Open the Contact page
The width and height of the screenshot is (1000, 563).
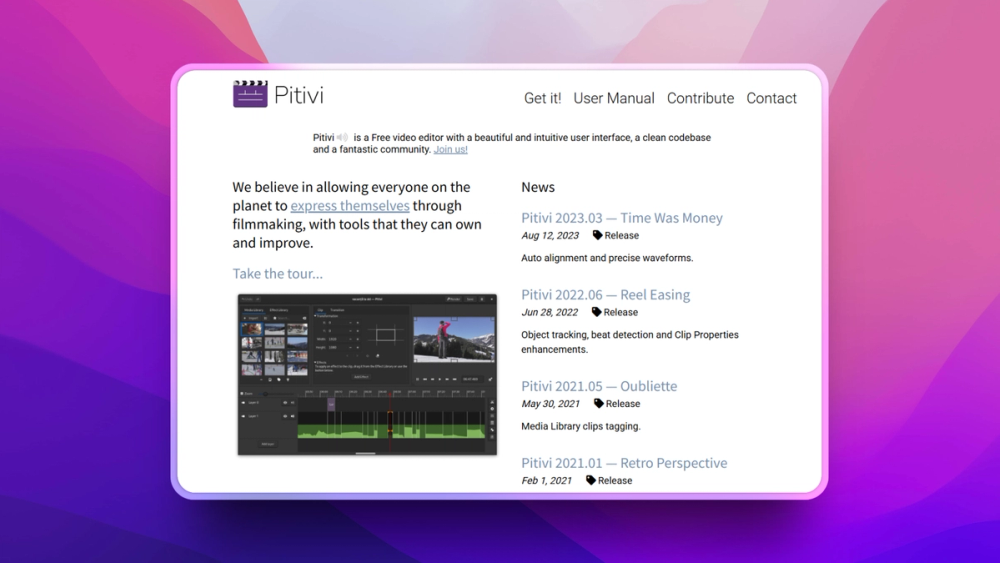coord(772,98)
